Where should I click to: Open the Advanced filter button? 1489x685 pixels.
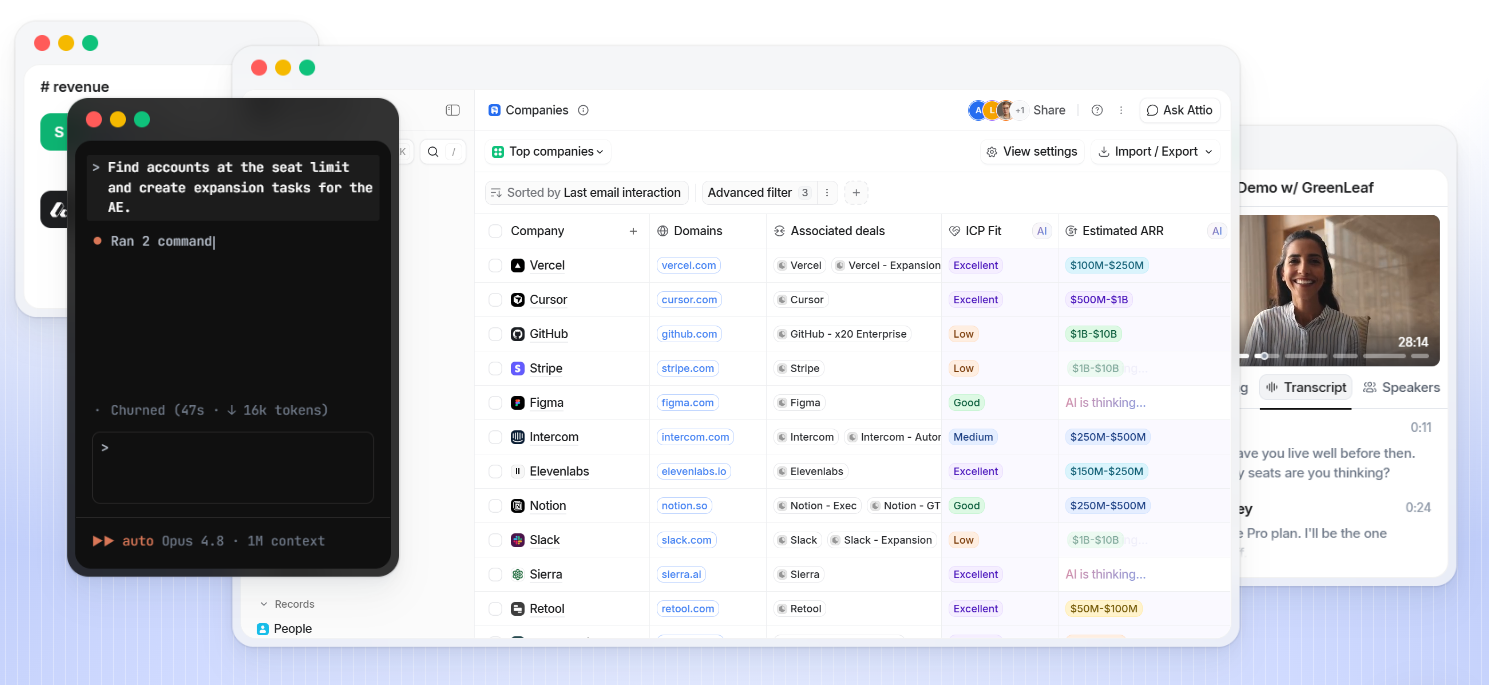coord(758,193)
